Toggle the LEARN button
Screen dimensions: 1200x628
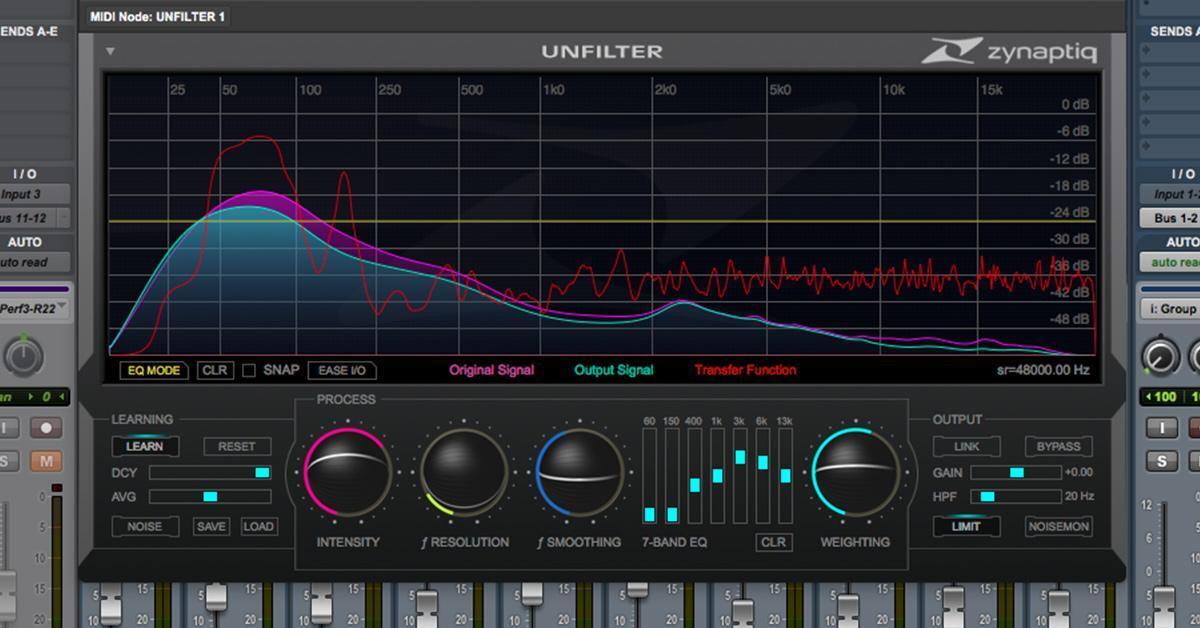click(x=145, y=446)
